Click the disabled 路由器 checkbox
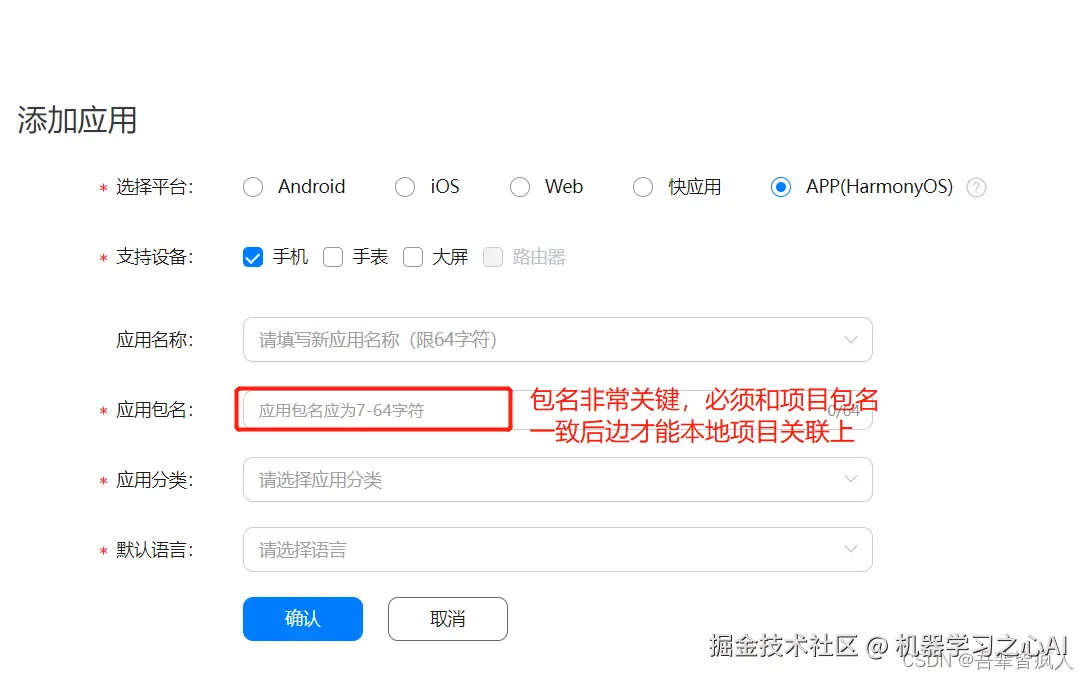This screenshot has height=680, width=1089. pos(492,257)
